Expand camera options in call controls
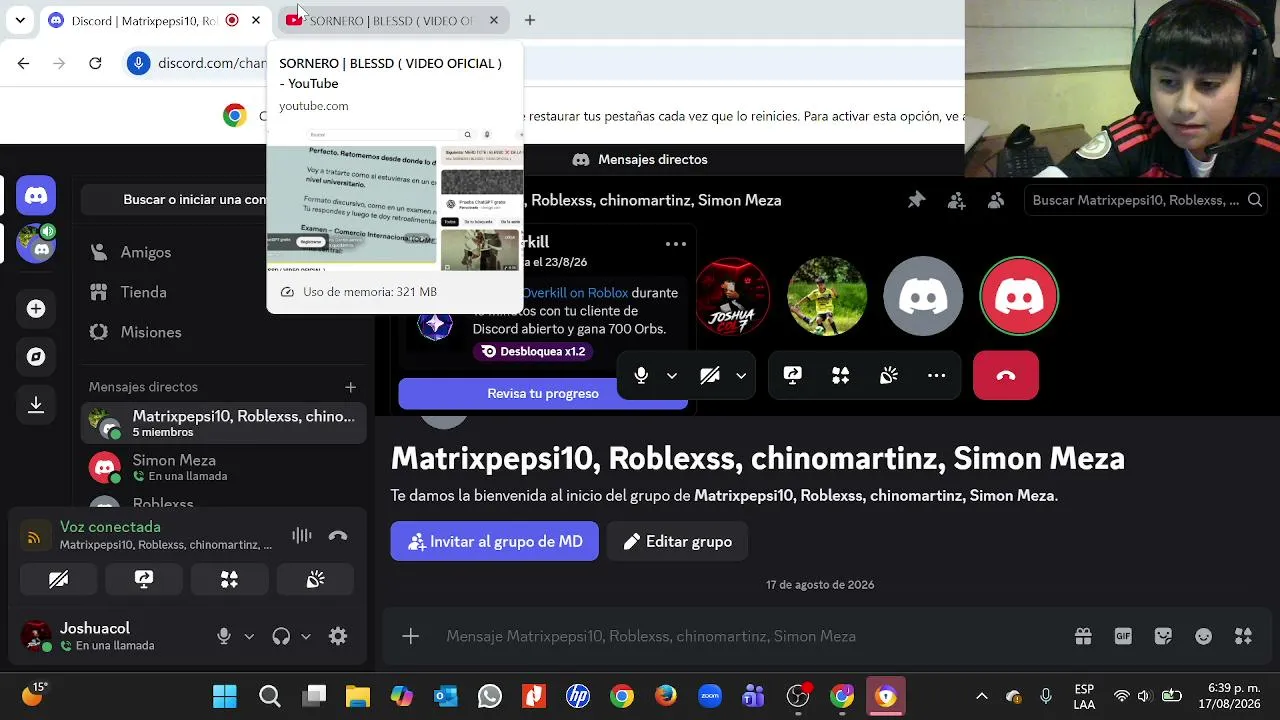Screen dimensions: 1280x720 click(x=741, y=375)
